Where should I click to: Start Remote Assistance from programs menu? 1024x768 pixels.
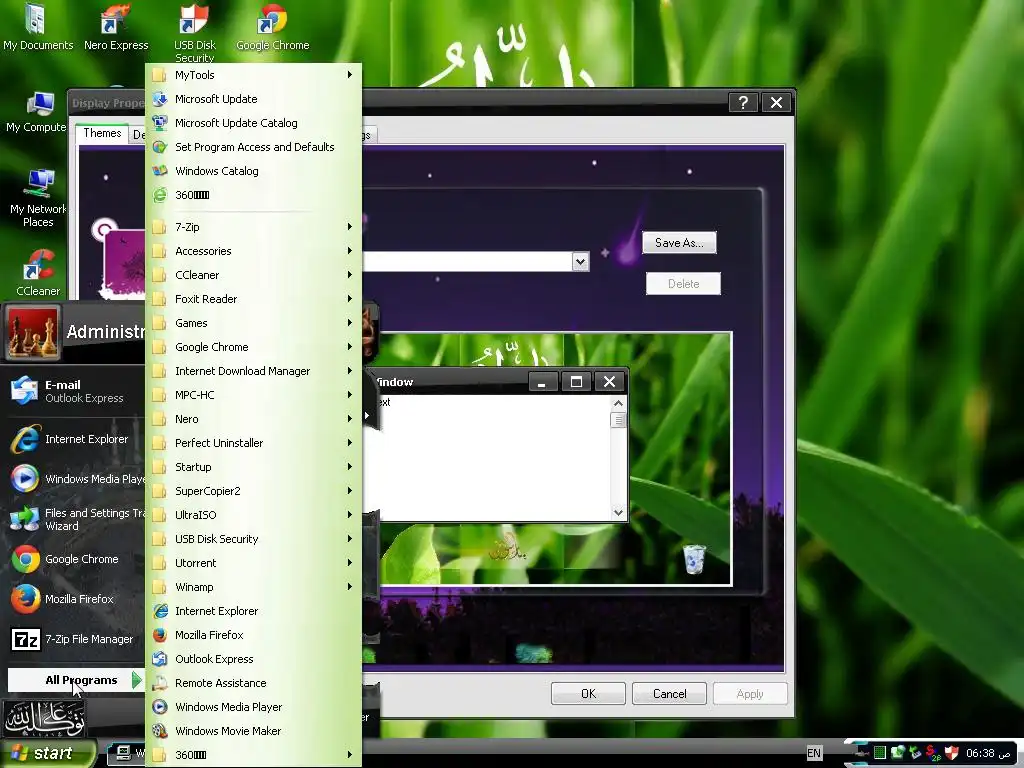coord(253,683)
